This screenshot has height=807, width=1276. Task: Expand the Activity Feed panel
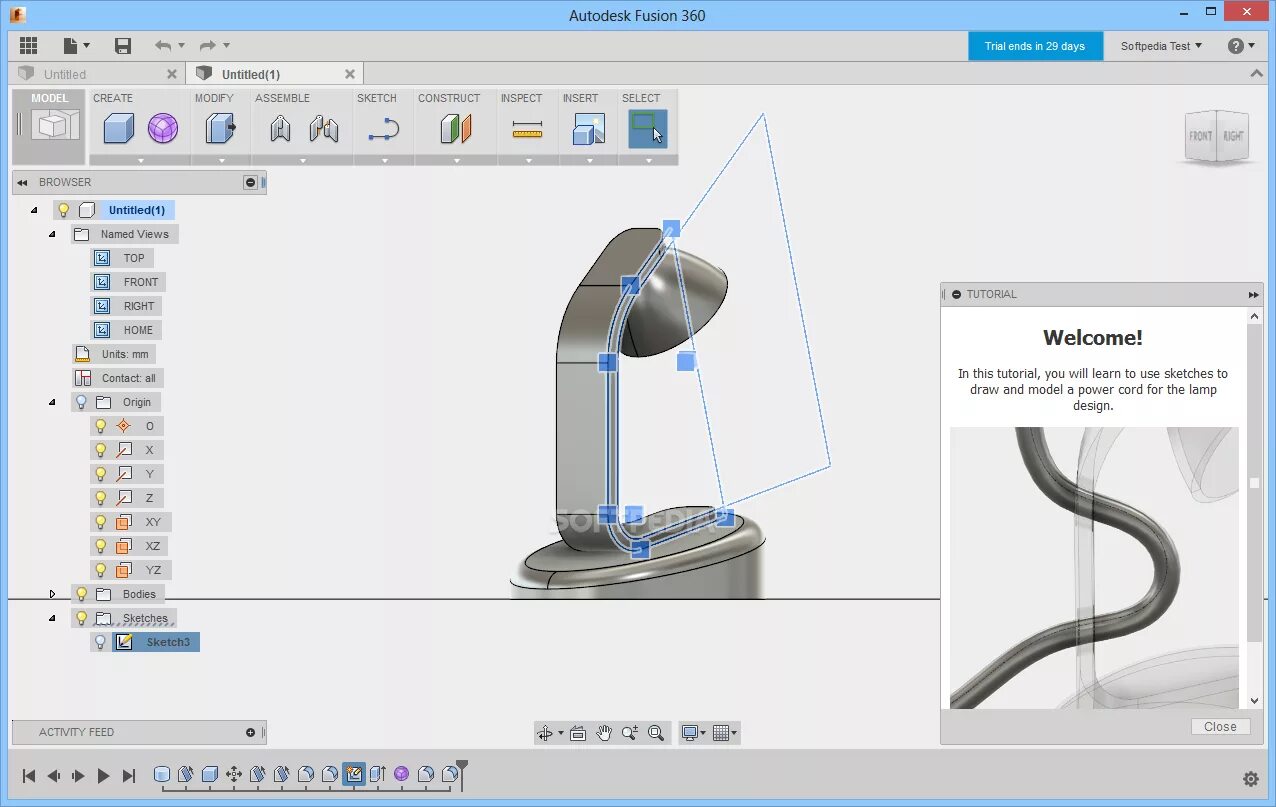(x=250, y=732)
